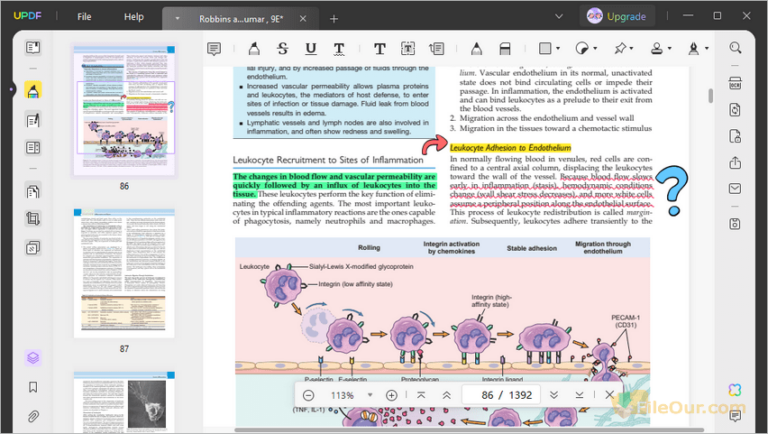Select the highlighter tool in toolbar
This screenshot has height=434, width=768.
click(x=254, y=48)
